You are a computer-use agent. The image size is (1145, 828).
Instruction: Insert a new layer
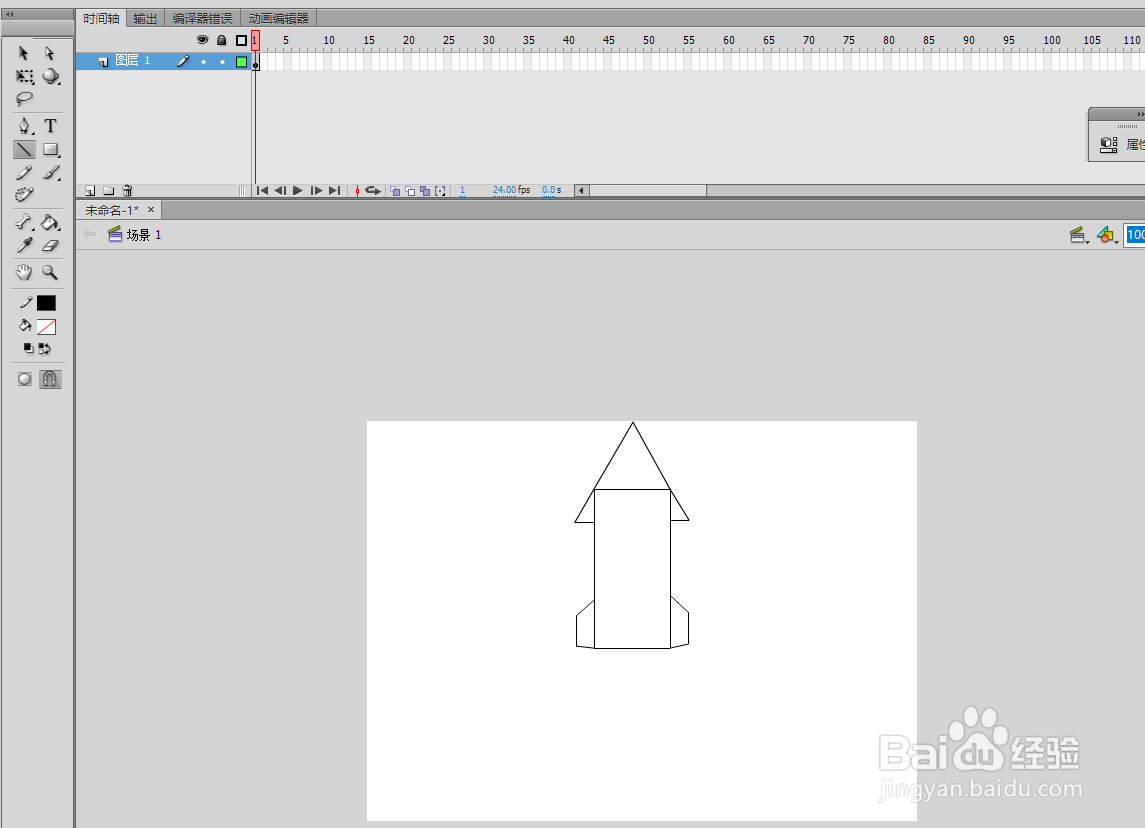point(89,190)
